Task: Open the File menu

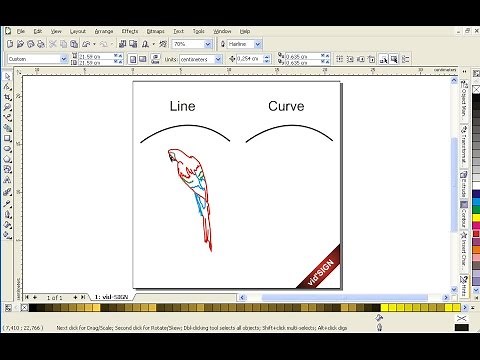Action: 21,31
